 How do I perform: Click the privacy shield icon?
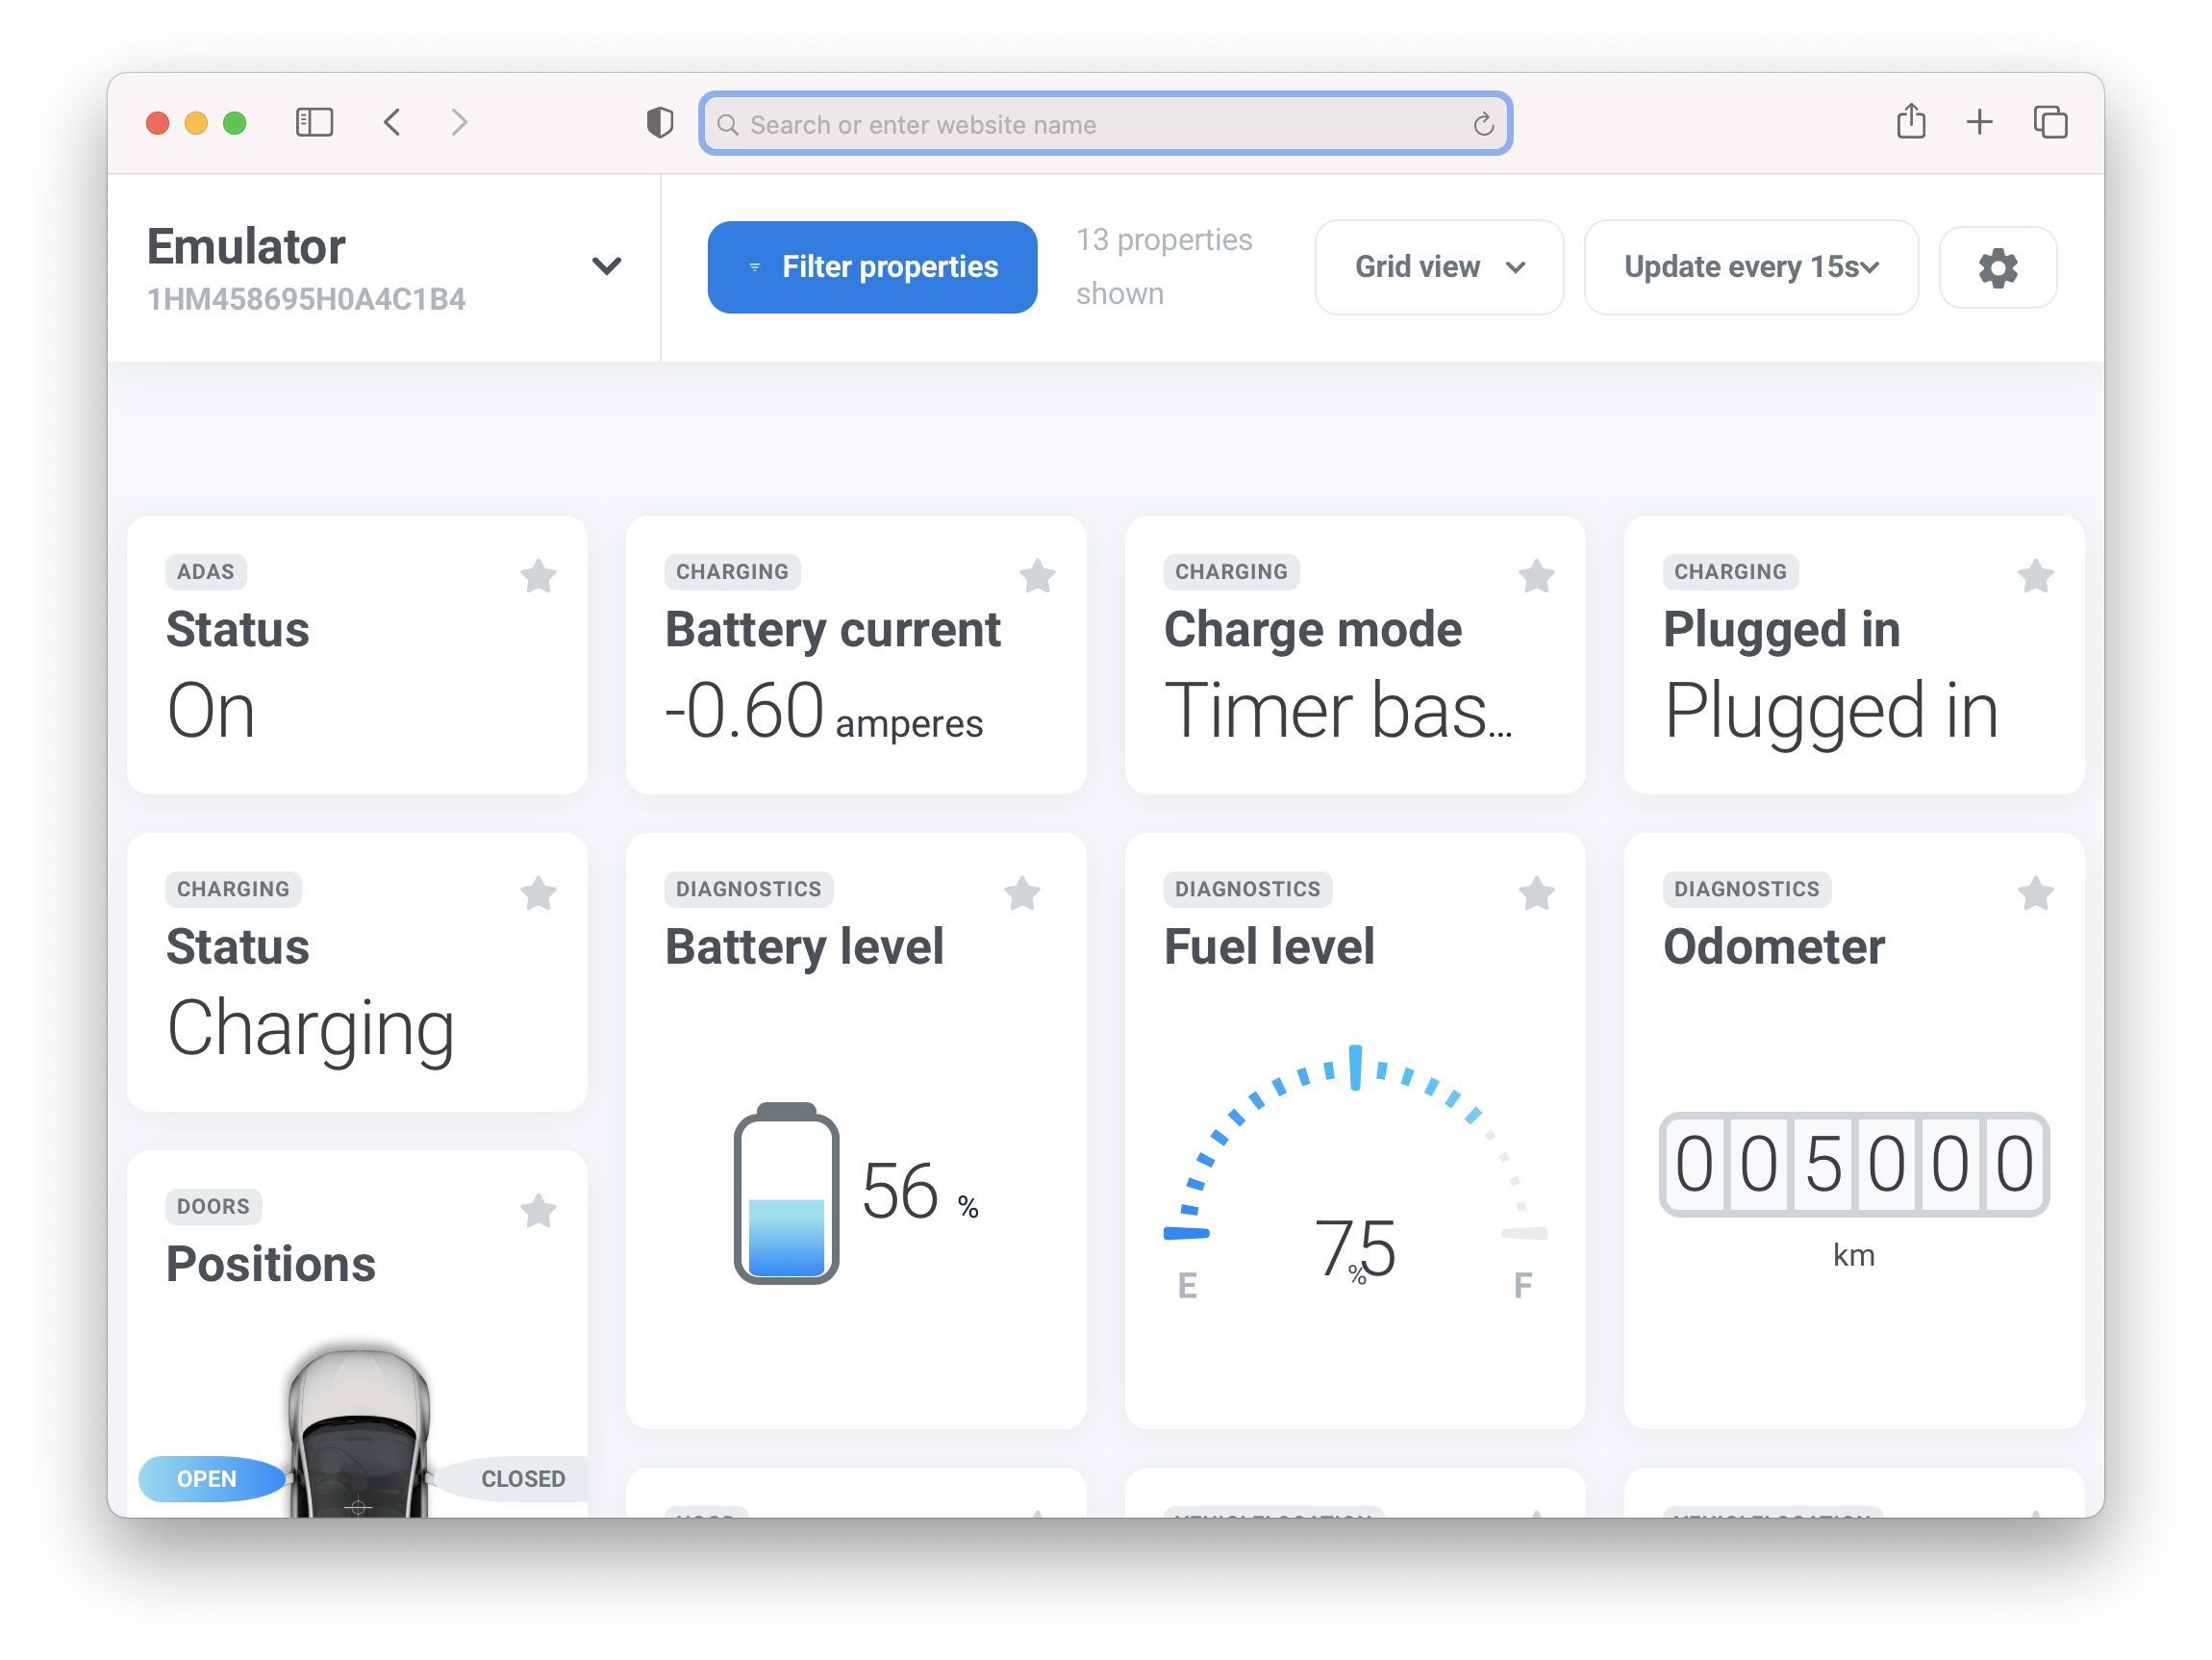pyautogui.click(x=660, y=123)
